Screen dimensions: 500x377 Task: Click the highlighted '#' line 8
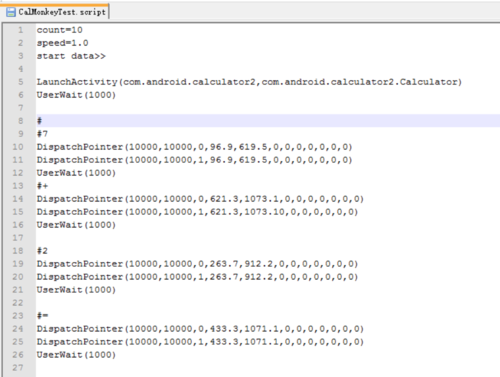click(x=268, y=121)
